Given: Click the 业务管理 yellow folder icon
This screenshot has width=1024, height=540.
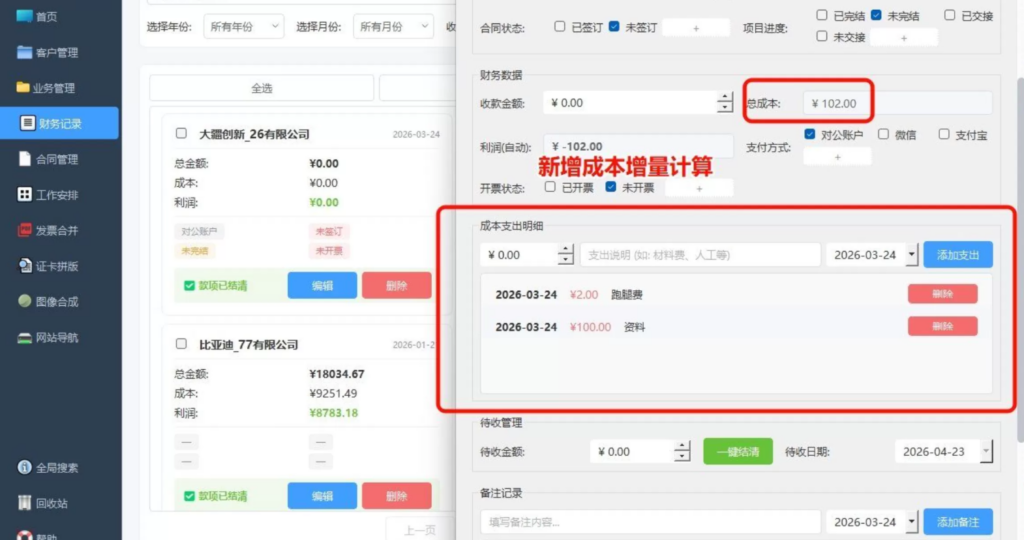Looking at the screenshot, I should click(23, 87).
